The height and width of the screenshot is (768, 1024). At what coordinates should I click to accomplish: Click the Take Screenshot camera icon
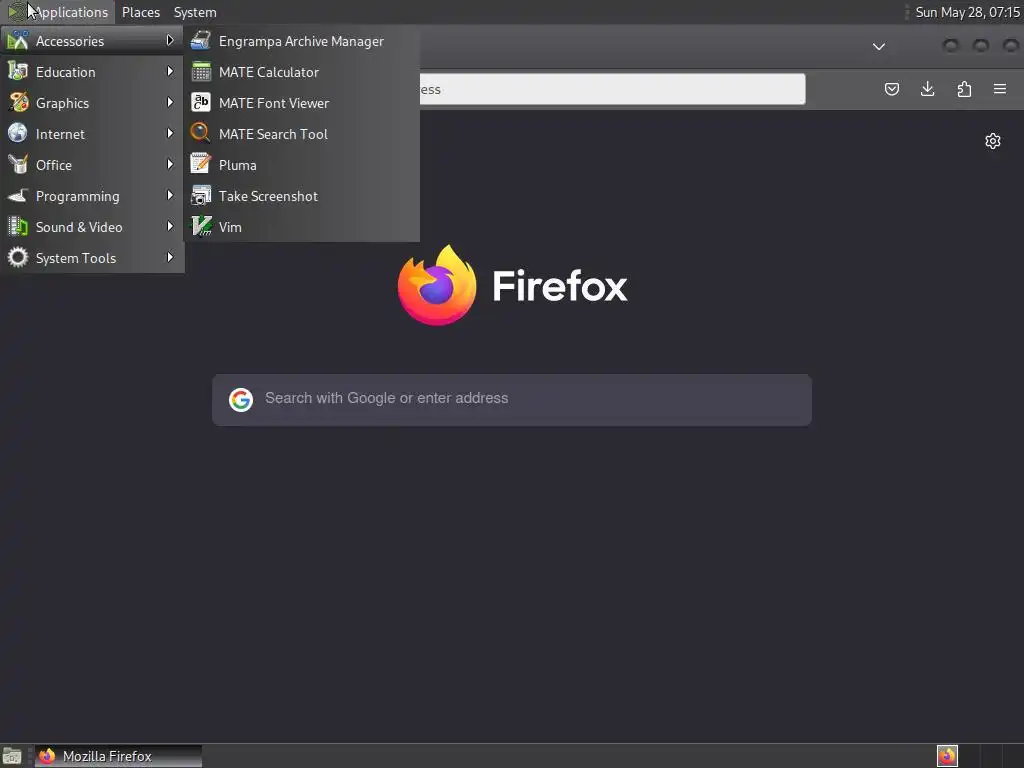coord(200,195)
